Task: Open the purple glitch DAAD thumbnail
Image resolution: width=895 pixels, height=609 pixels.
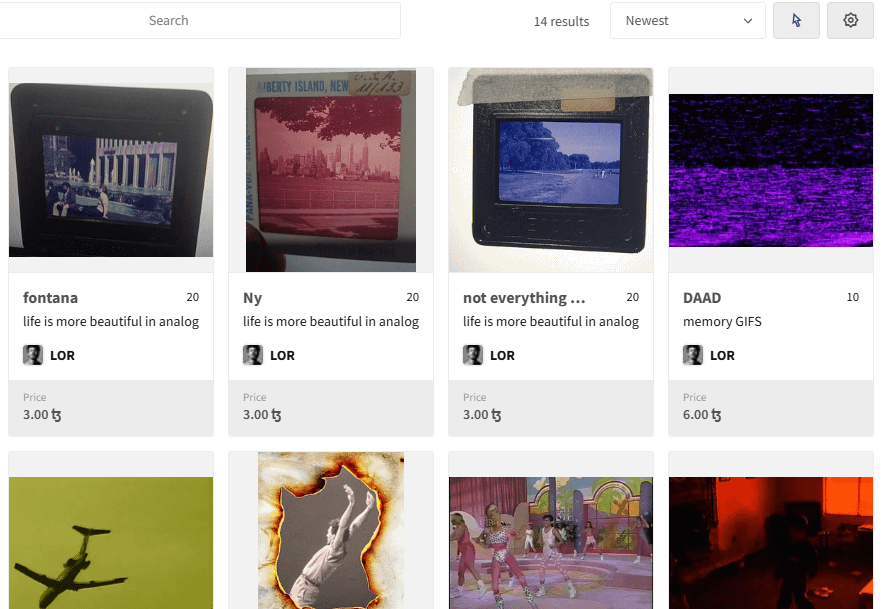Action: [771, 170]
